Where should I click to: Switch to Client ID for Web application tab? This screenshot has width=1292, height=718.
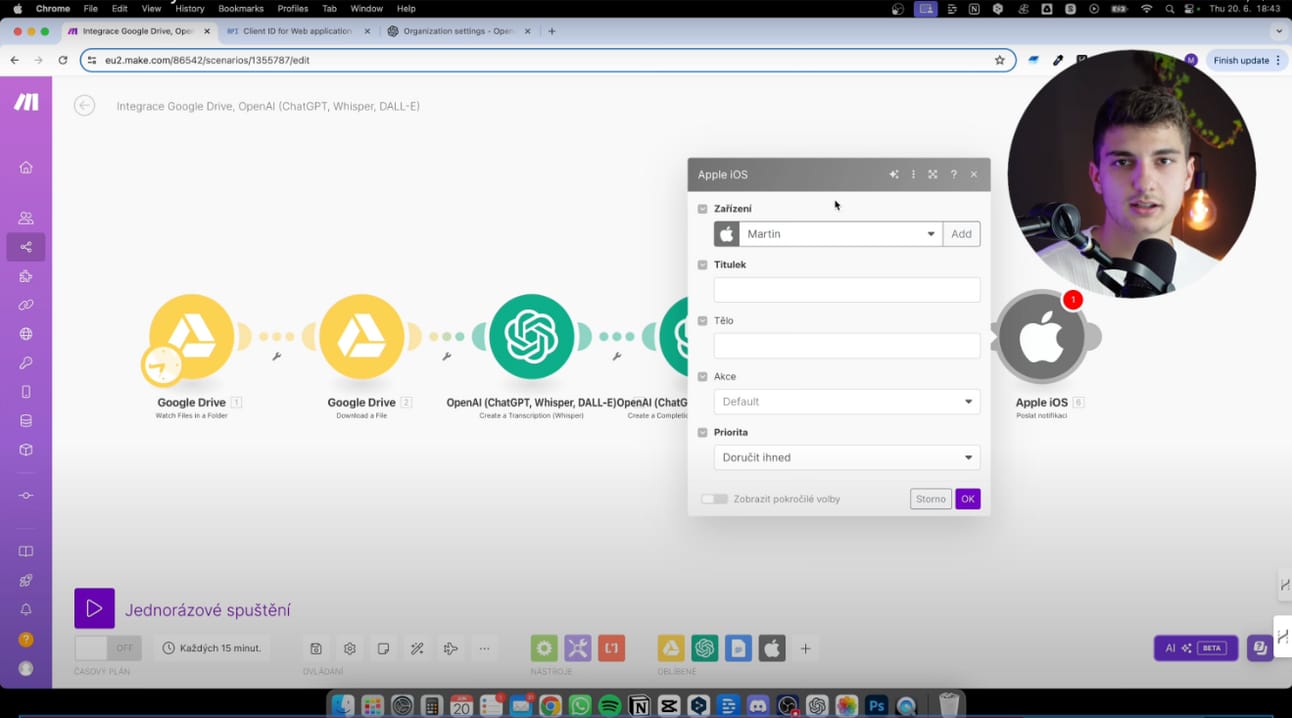(296, 31)
